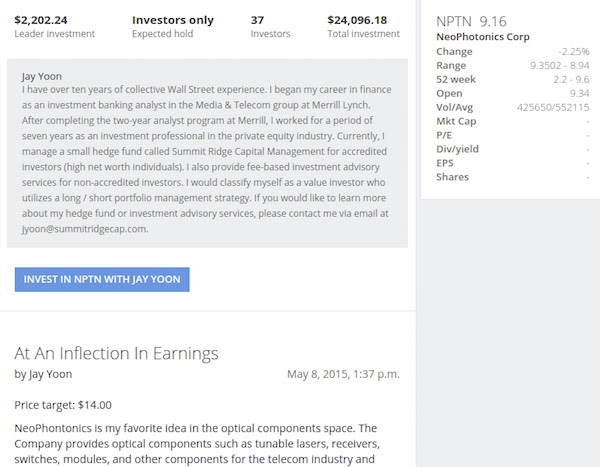Open the 'At An Inflection In Earnings' article title
The width and height of the screenshot is (600, 467).
[x=116, y=353]
